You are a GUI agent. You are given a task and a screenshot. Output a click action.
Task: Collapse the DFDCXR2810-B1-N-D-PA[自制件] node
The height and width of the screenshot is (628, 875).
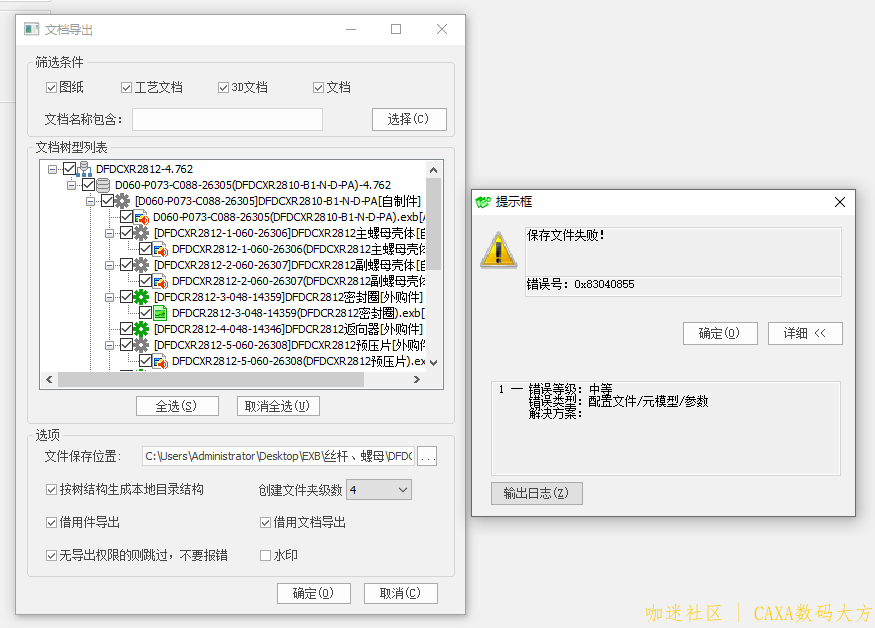click(90, 201)
